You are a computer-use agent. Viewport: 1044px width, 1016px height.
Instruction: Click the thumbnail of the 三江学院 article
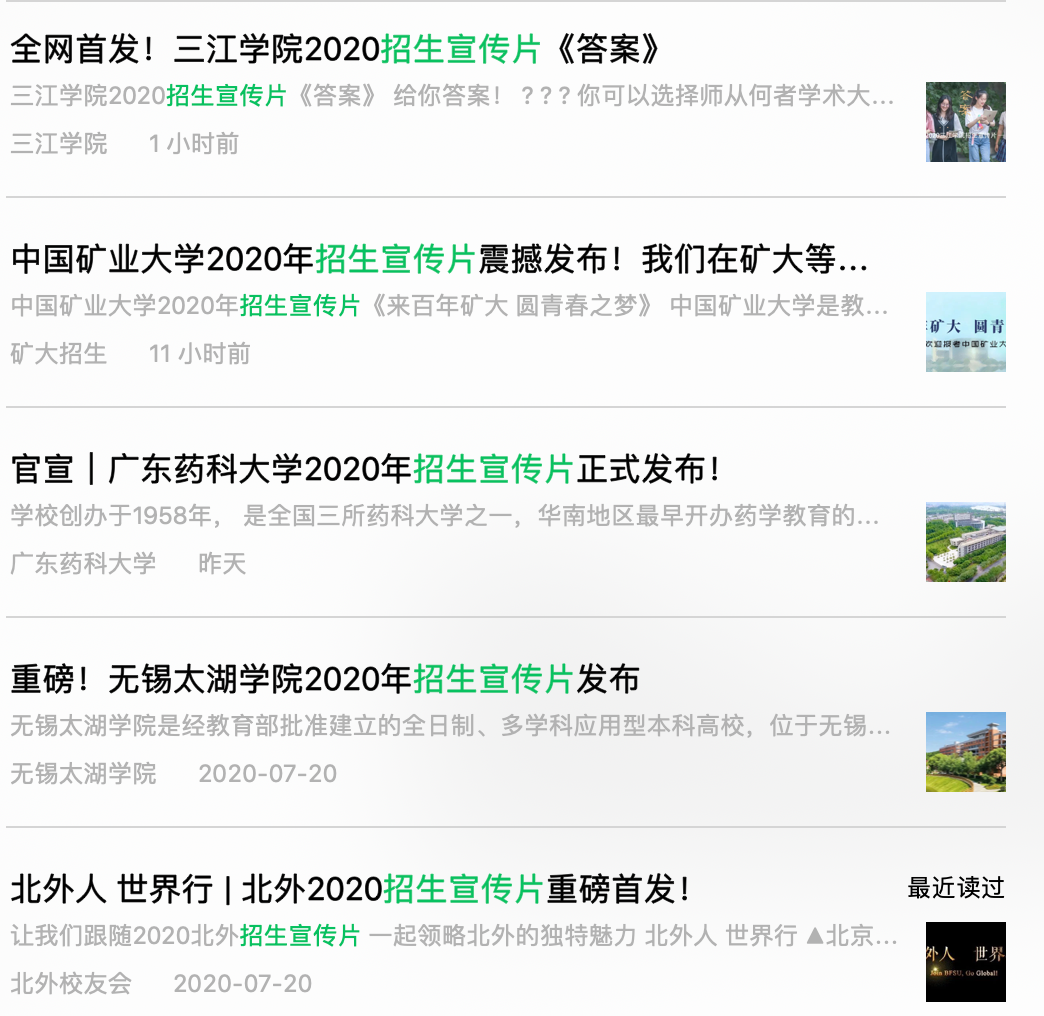pos(965,121)
